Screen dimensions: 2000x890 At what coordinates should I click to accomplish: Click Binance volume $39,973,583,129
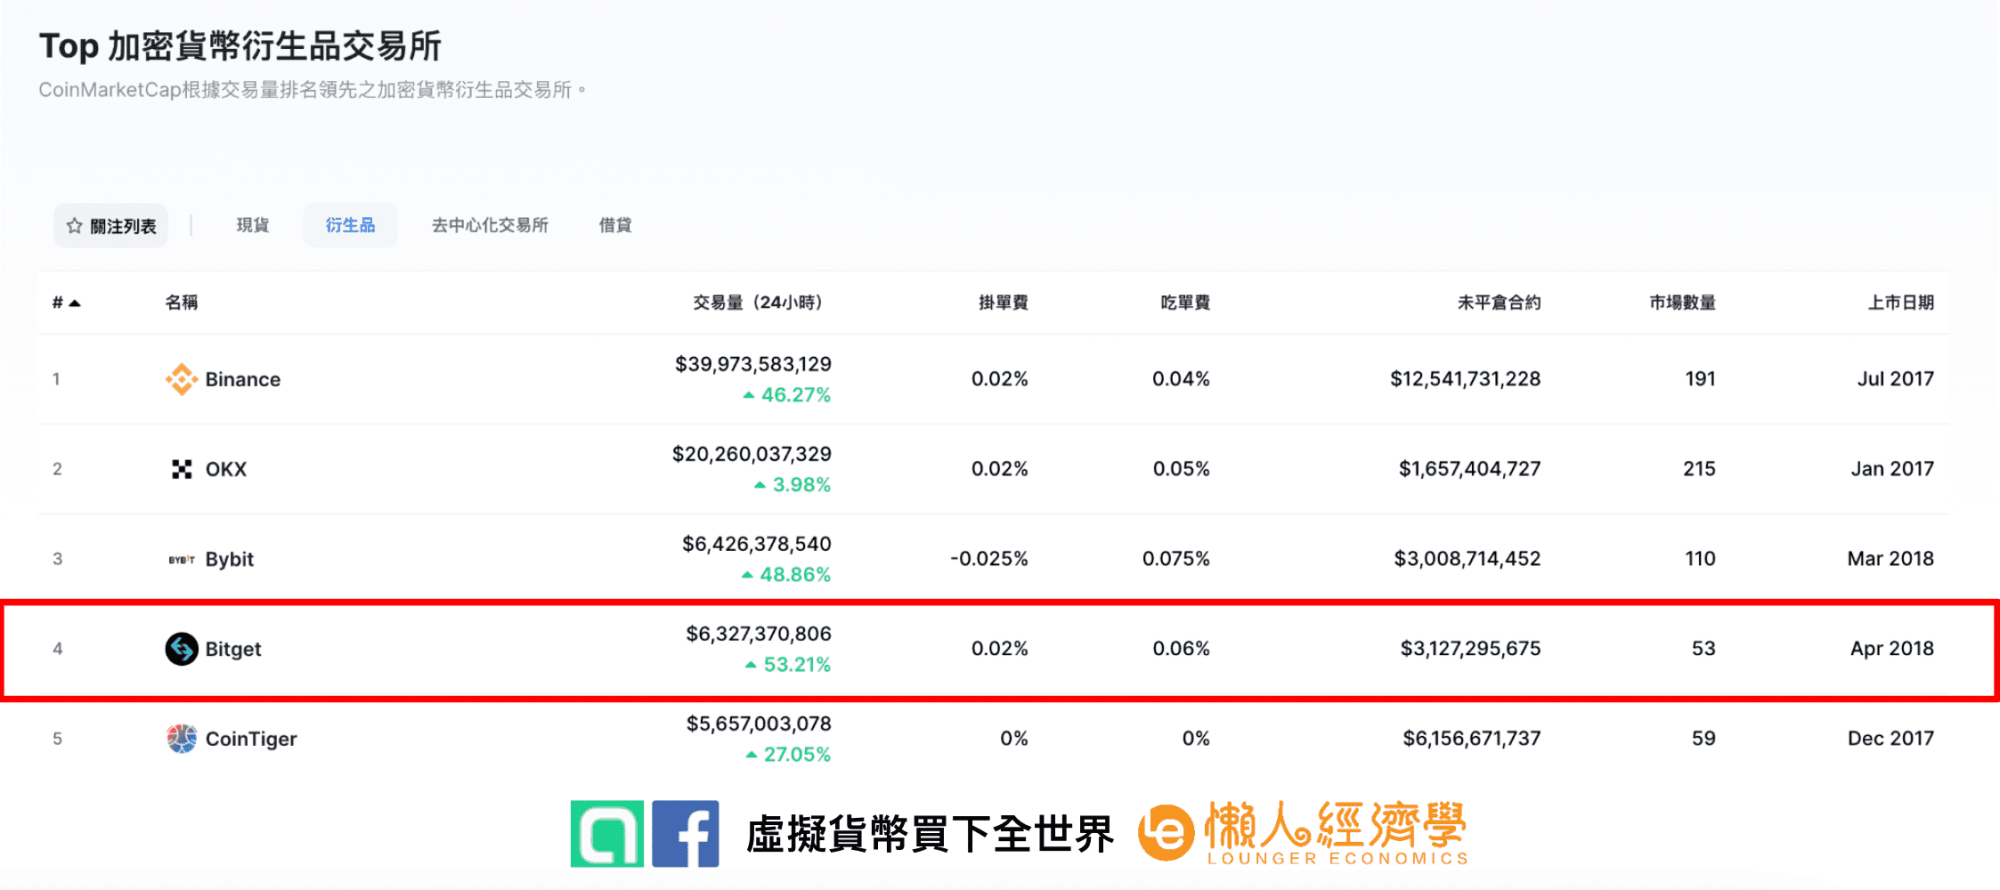(x=753, y=364)
